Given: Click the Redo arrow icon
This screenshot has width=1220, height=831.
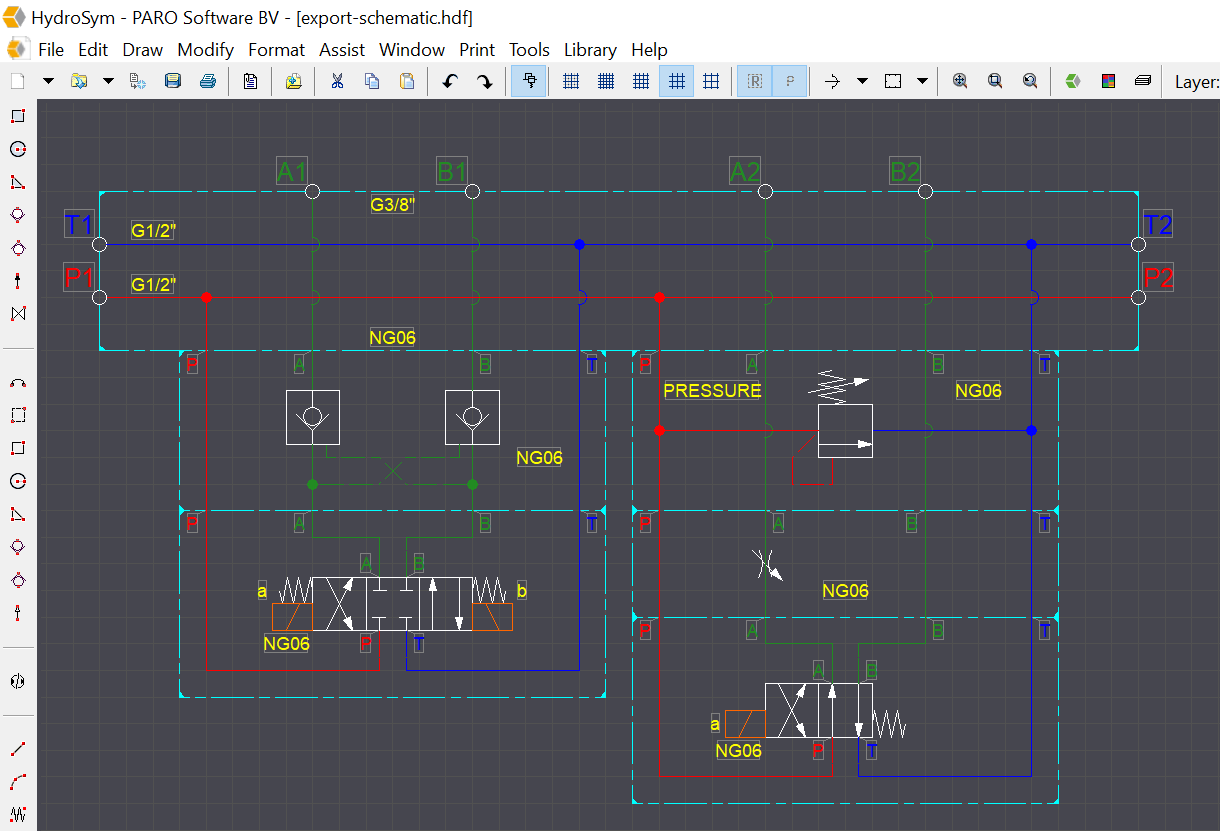Looking at the screenshot, I should click(x=485, y=81).
